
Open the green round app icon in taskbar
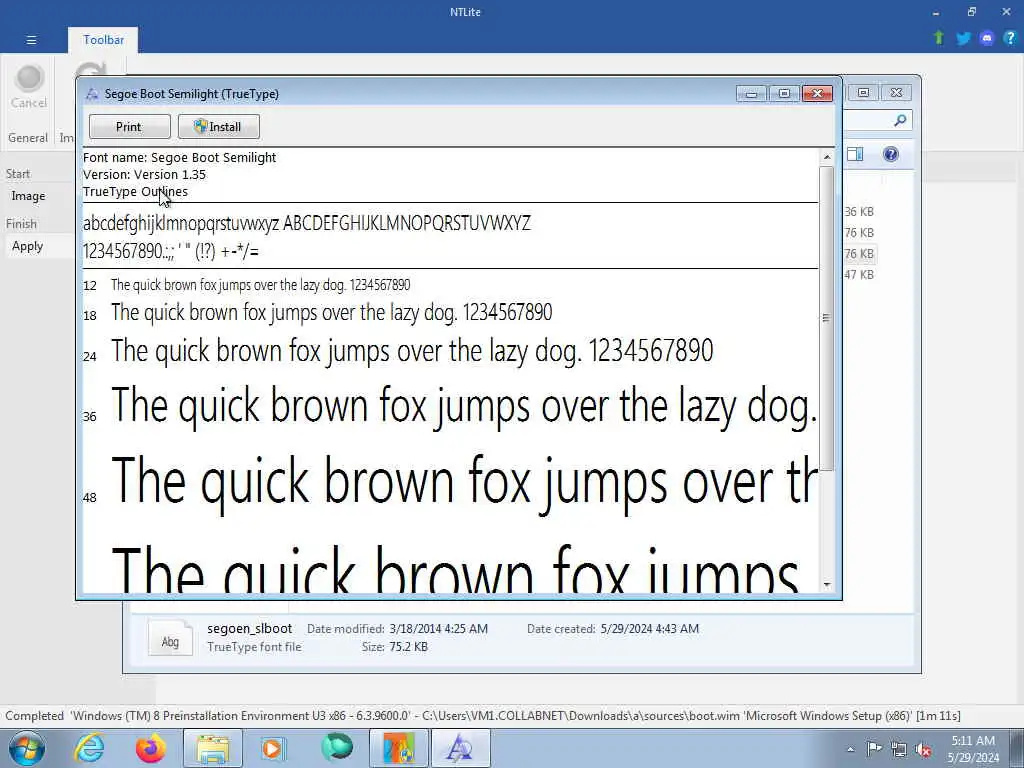coord(336,747)
